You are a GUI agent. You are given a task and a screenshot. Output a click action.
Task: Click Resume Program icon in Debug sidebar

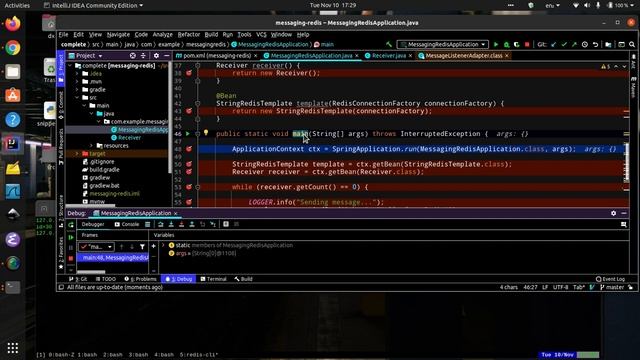pos(71,237)
